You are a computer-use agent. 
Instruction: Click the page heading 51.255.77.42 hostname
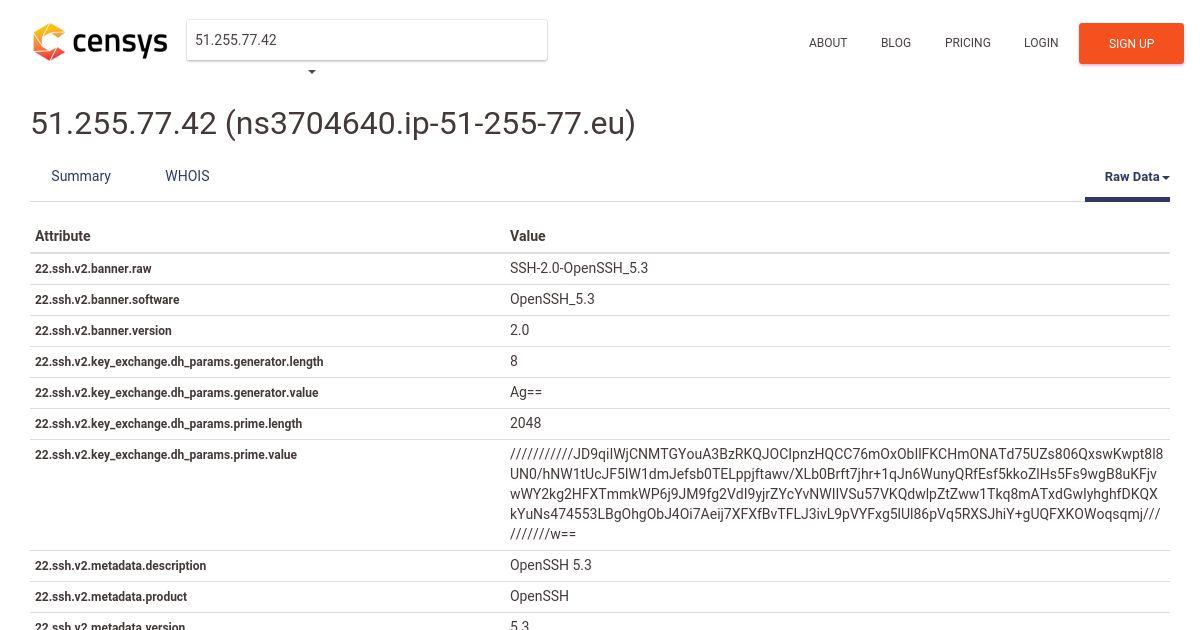point(333,124)
